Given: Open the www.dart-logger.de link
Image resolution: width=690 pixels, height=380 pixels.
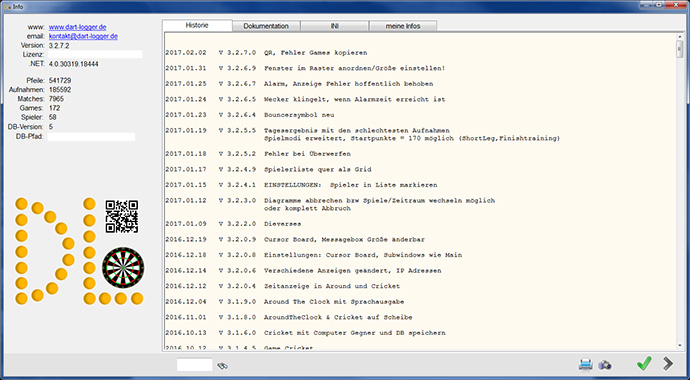Looking at the screenshot, I should (x=77, y=27).
